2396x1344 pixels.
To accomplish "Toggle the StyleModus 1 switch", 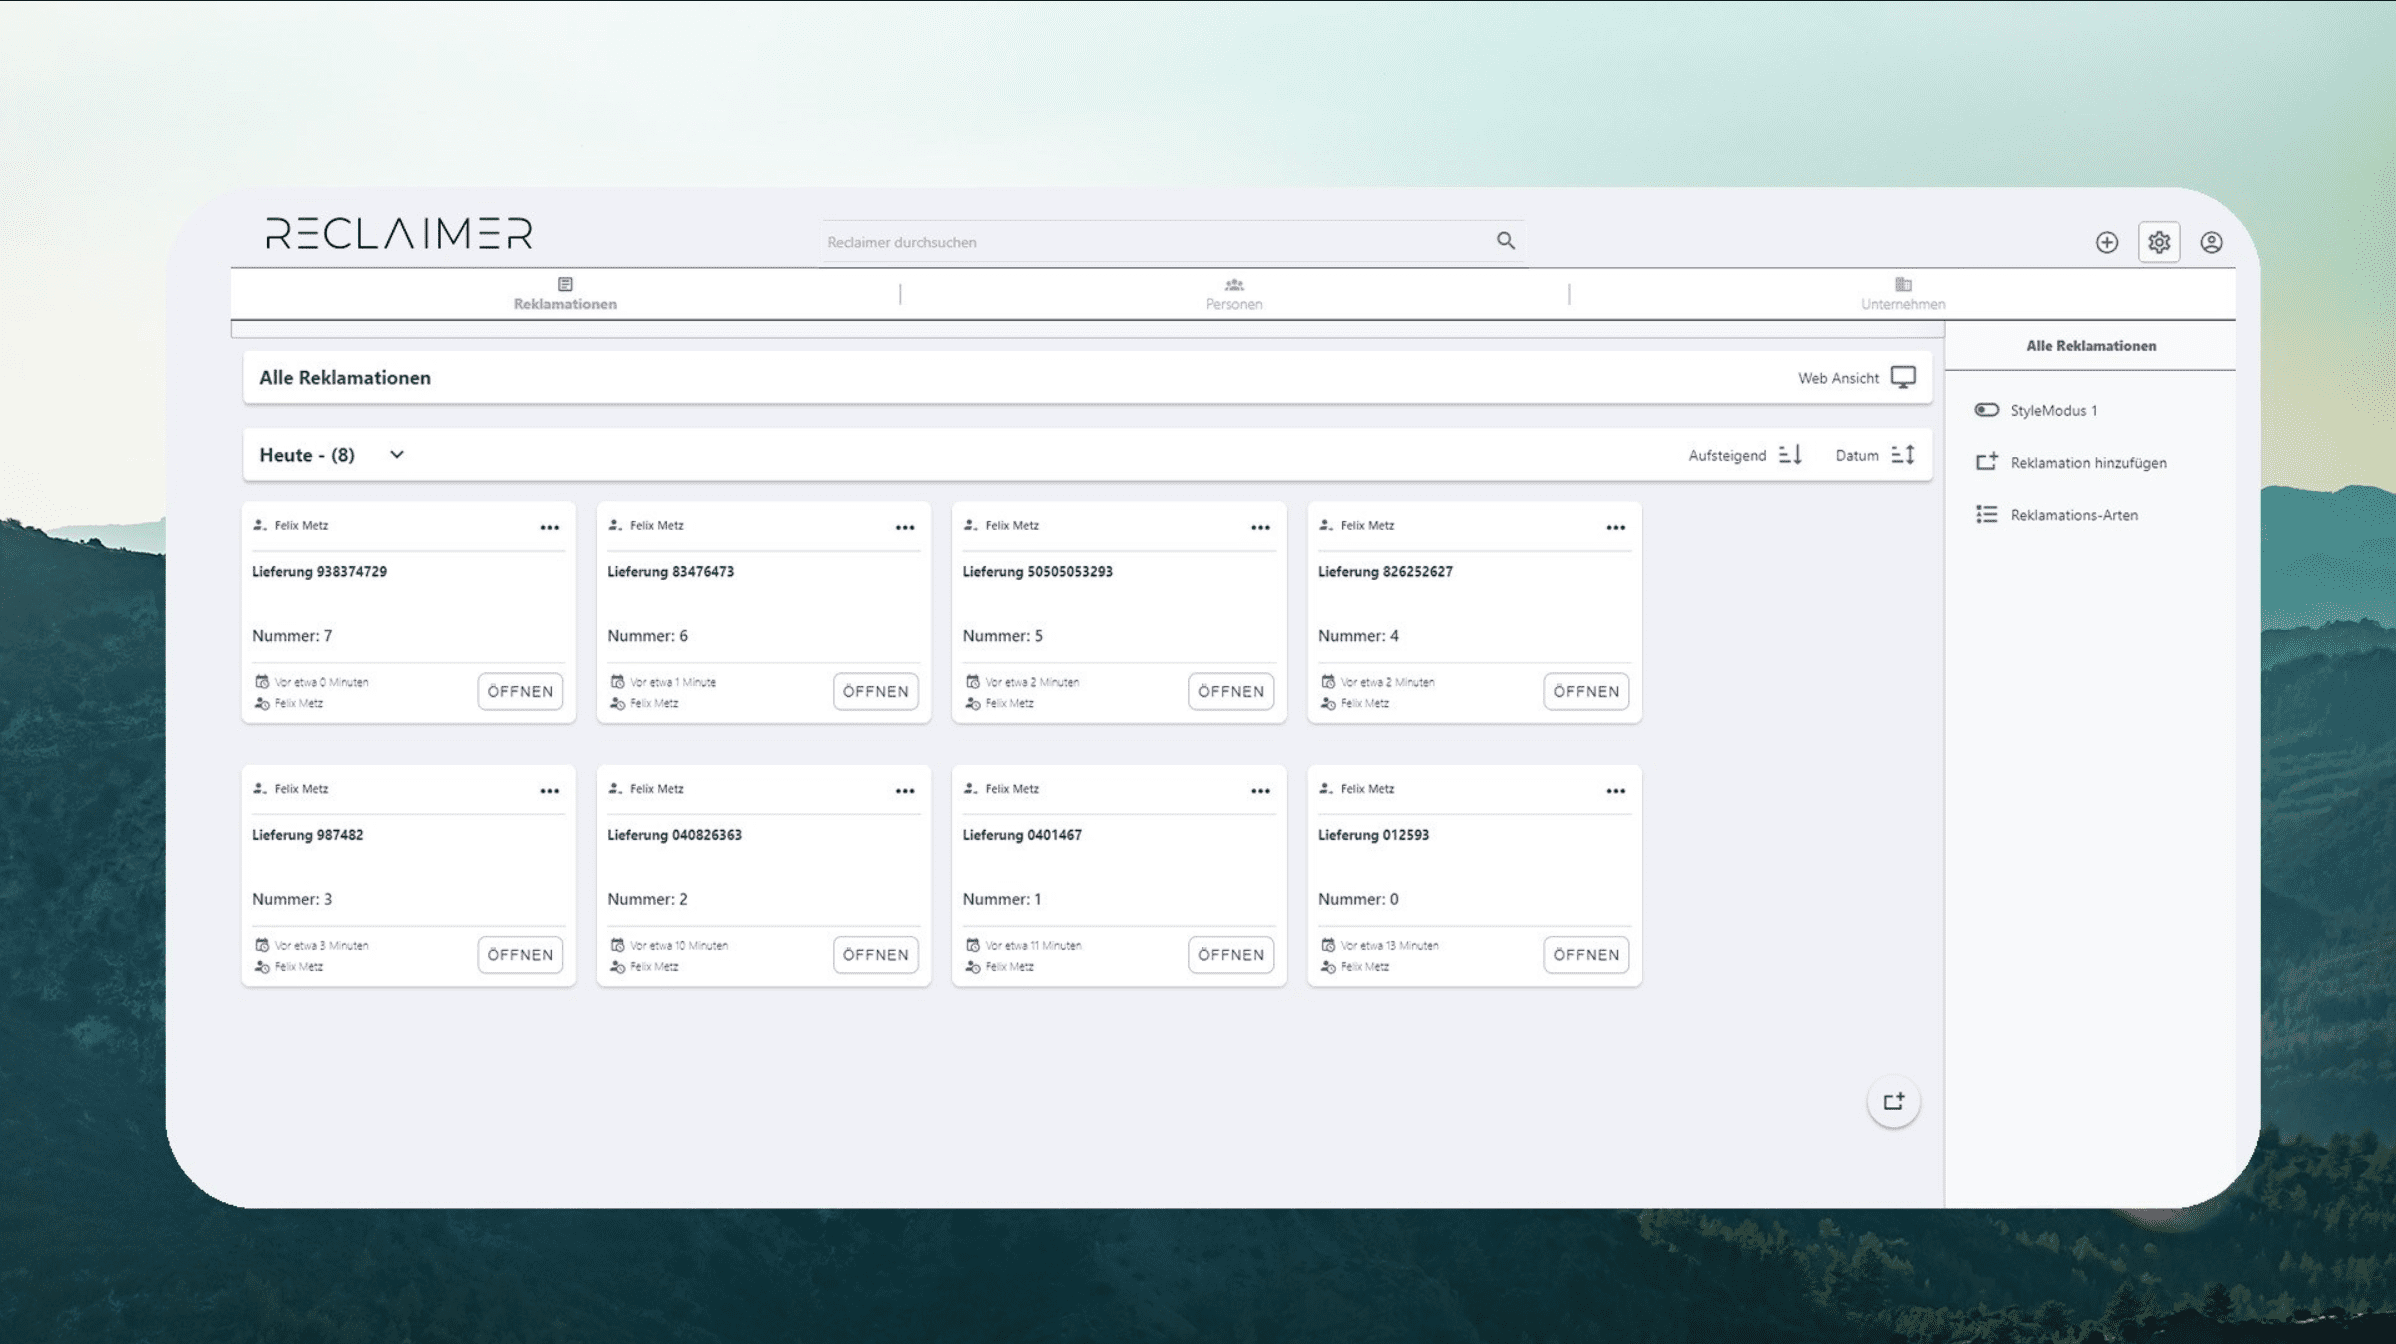I will pyautogui.click(x=1986, y=410).
